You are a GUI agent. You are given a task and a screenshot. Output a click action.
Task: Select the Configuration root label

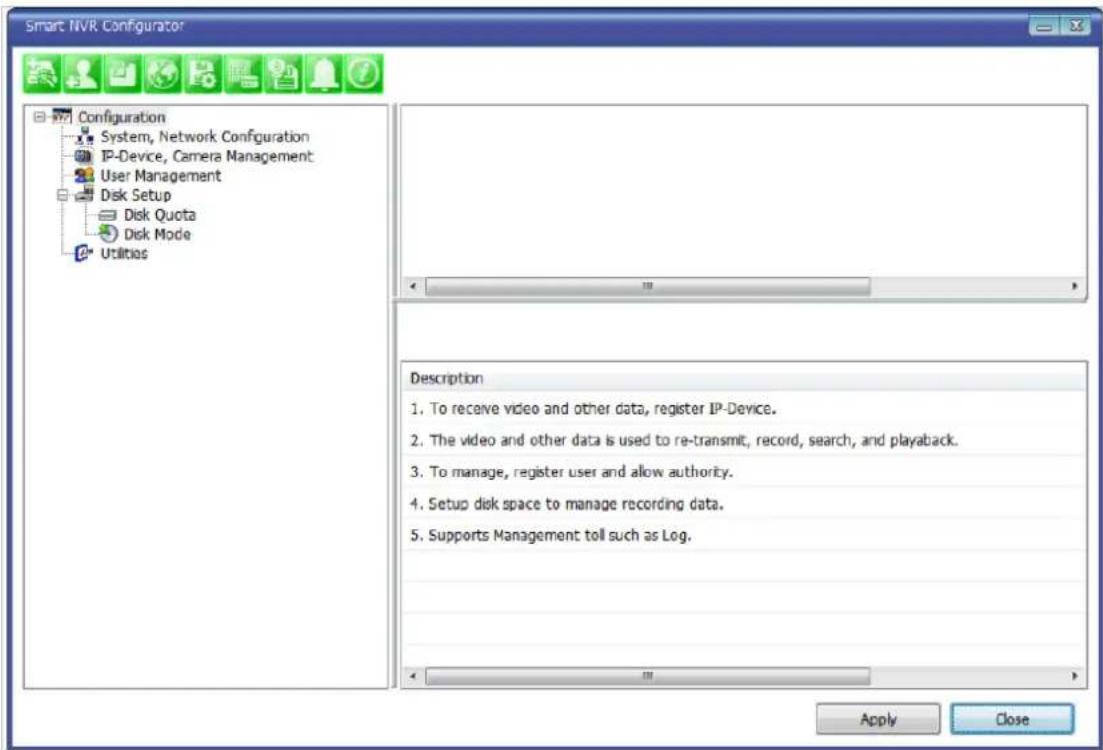pyautogui.click(x=122, y=117)
